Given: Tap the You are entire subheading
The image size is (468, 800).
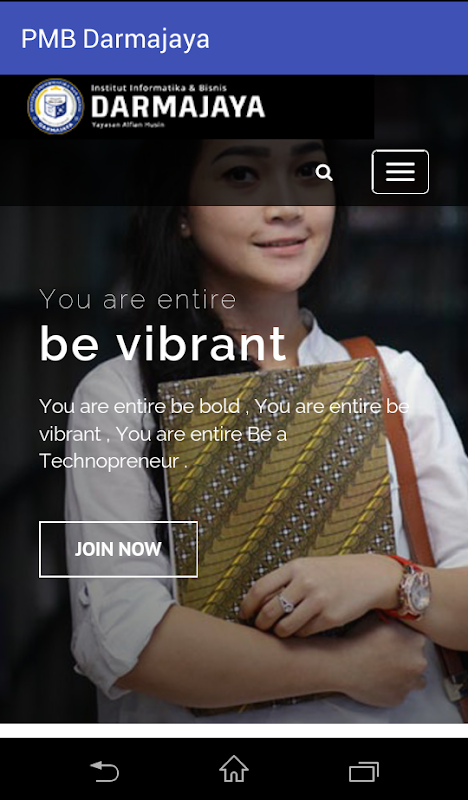Looking at the screenshot, I should click(x=138, y=299).
